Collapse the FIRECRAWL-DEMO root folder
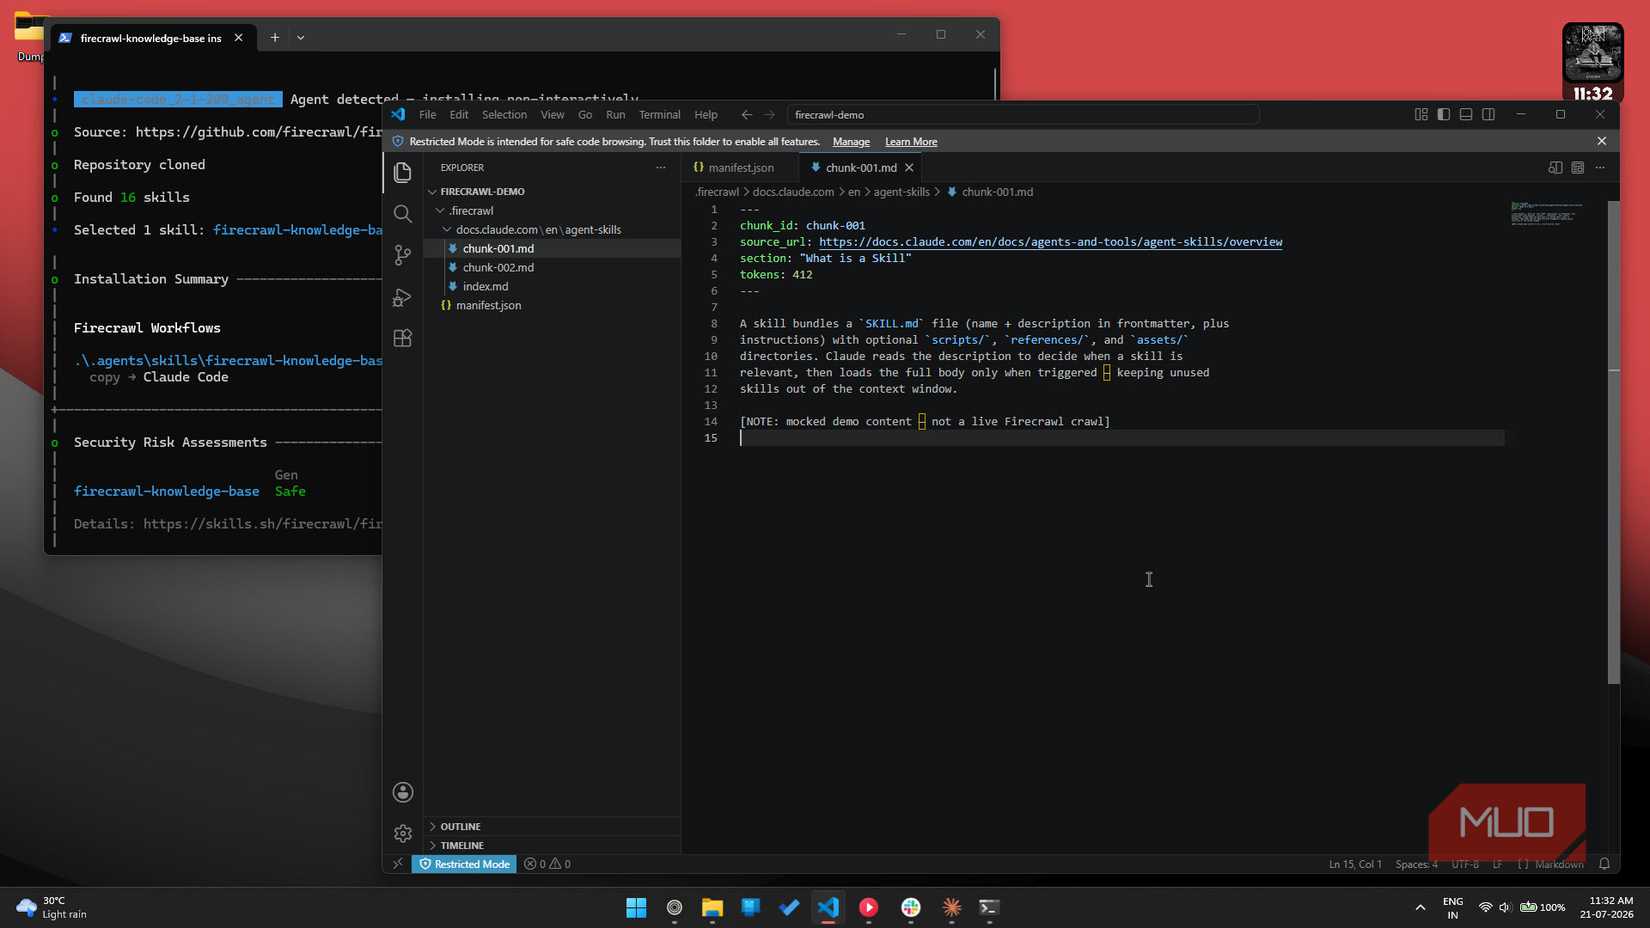The width and height of the screenshot is (1650, 928). 552,191
